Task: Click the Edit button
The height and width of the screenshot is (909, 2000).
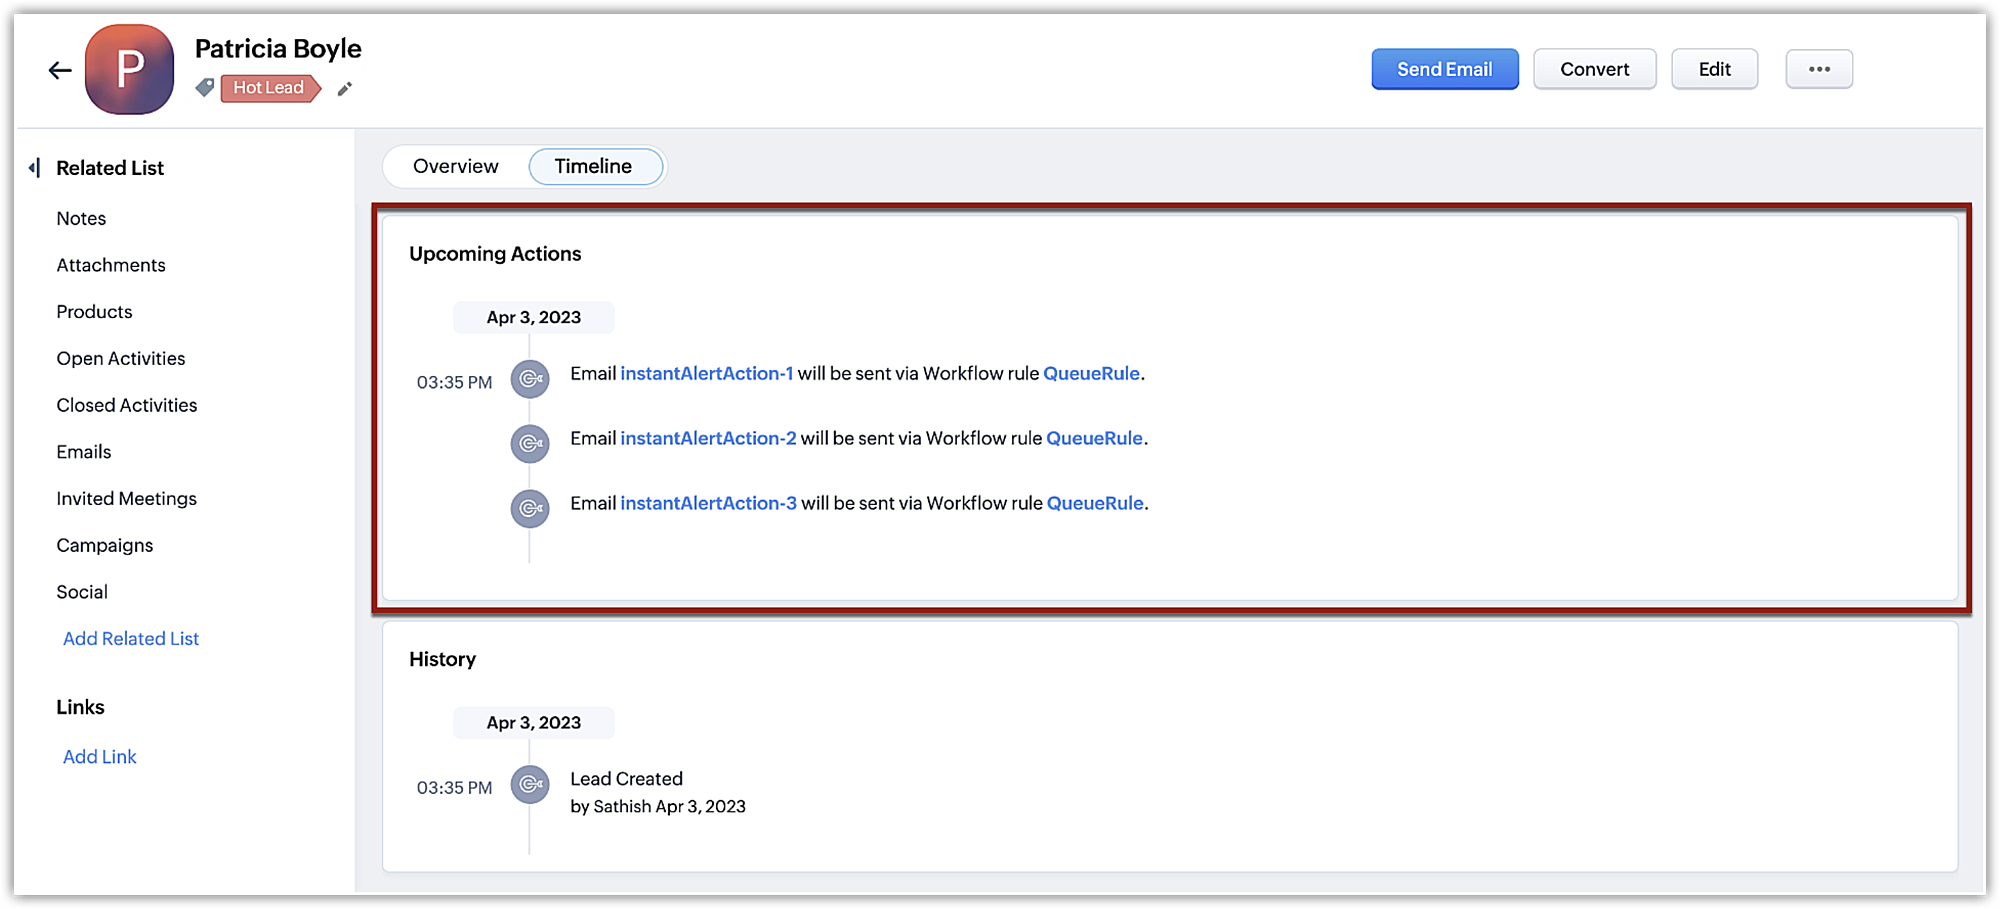Action: tap(1714, 69)
